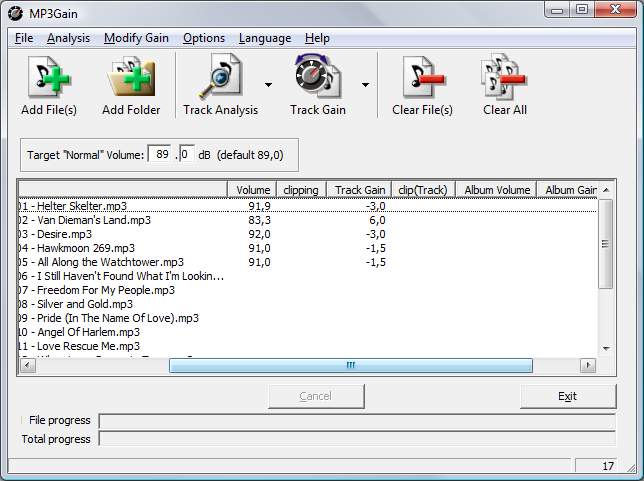Screen dimensions: 644x481
Task: Apply Track Gain using the dial icon
Action: coord(317,77)
